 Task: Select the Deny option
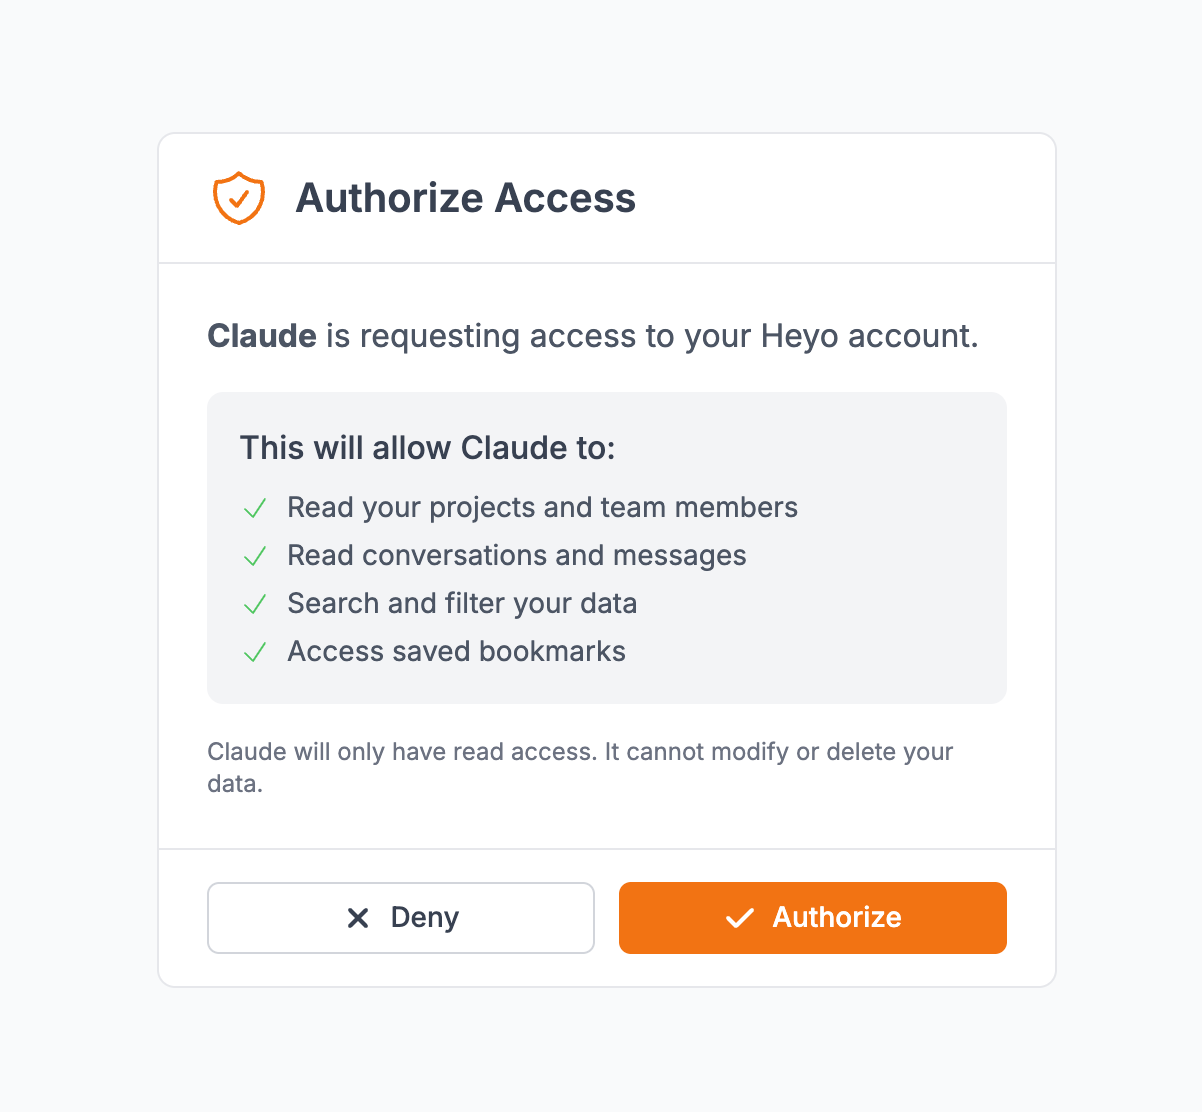click(x=400, y=917)
